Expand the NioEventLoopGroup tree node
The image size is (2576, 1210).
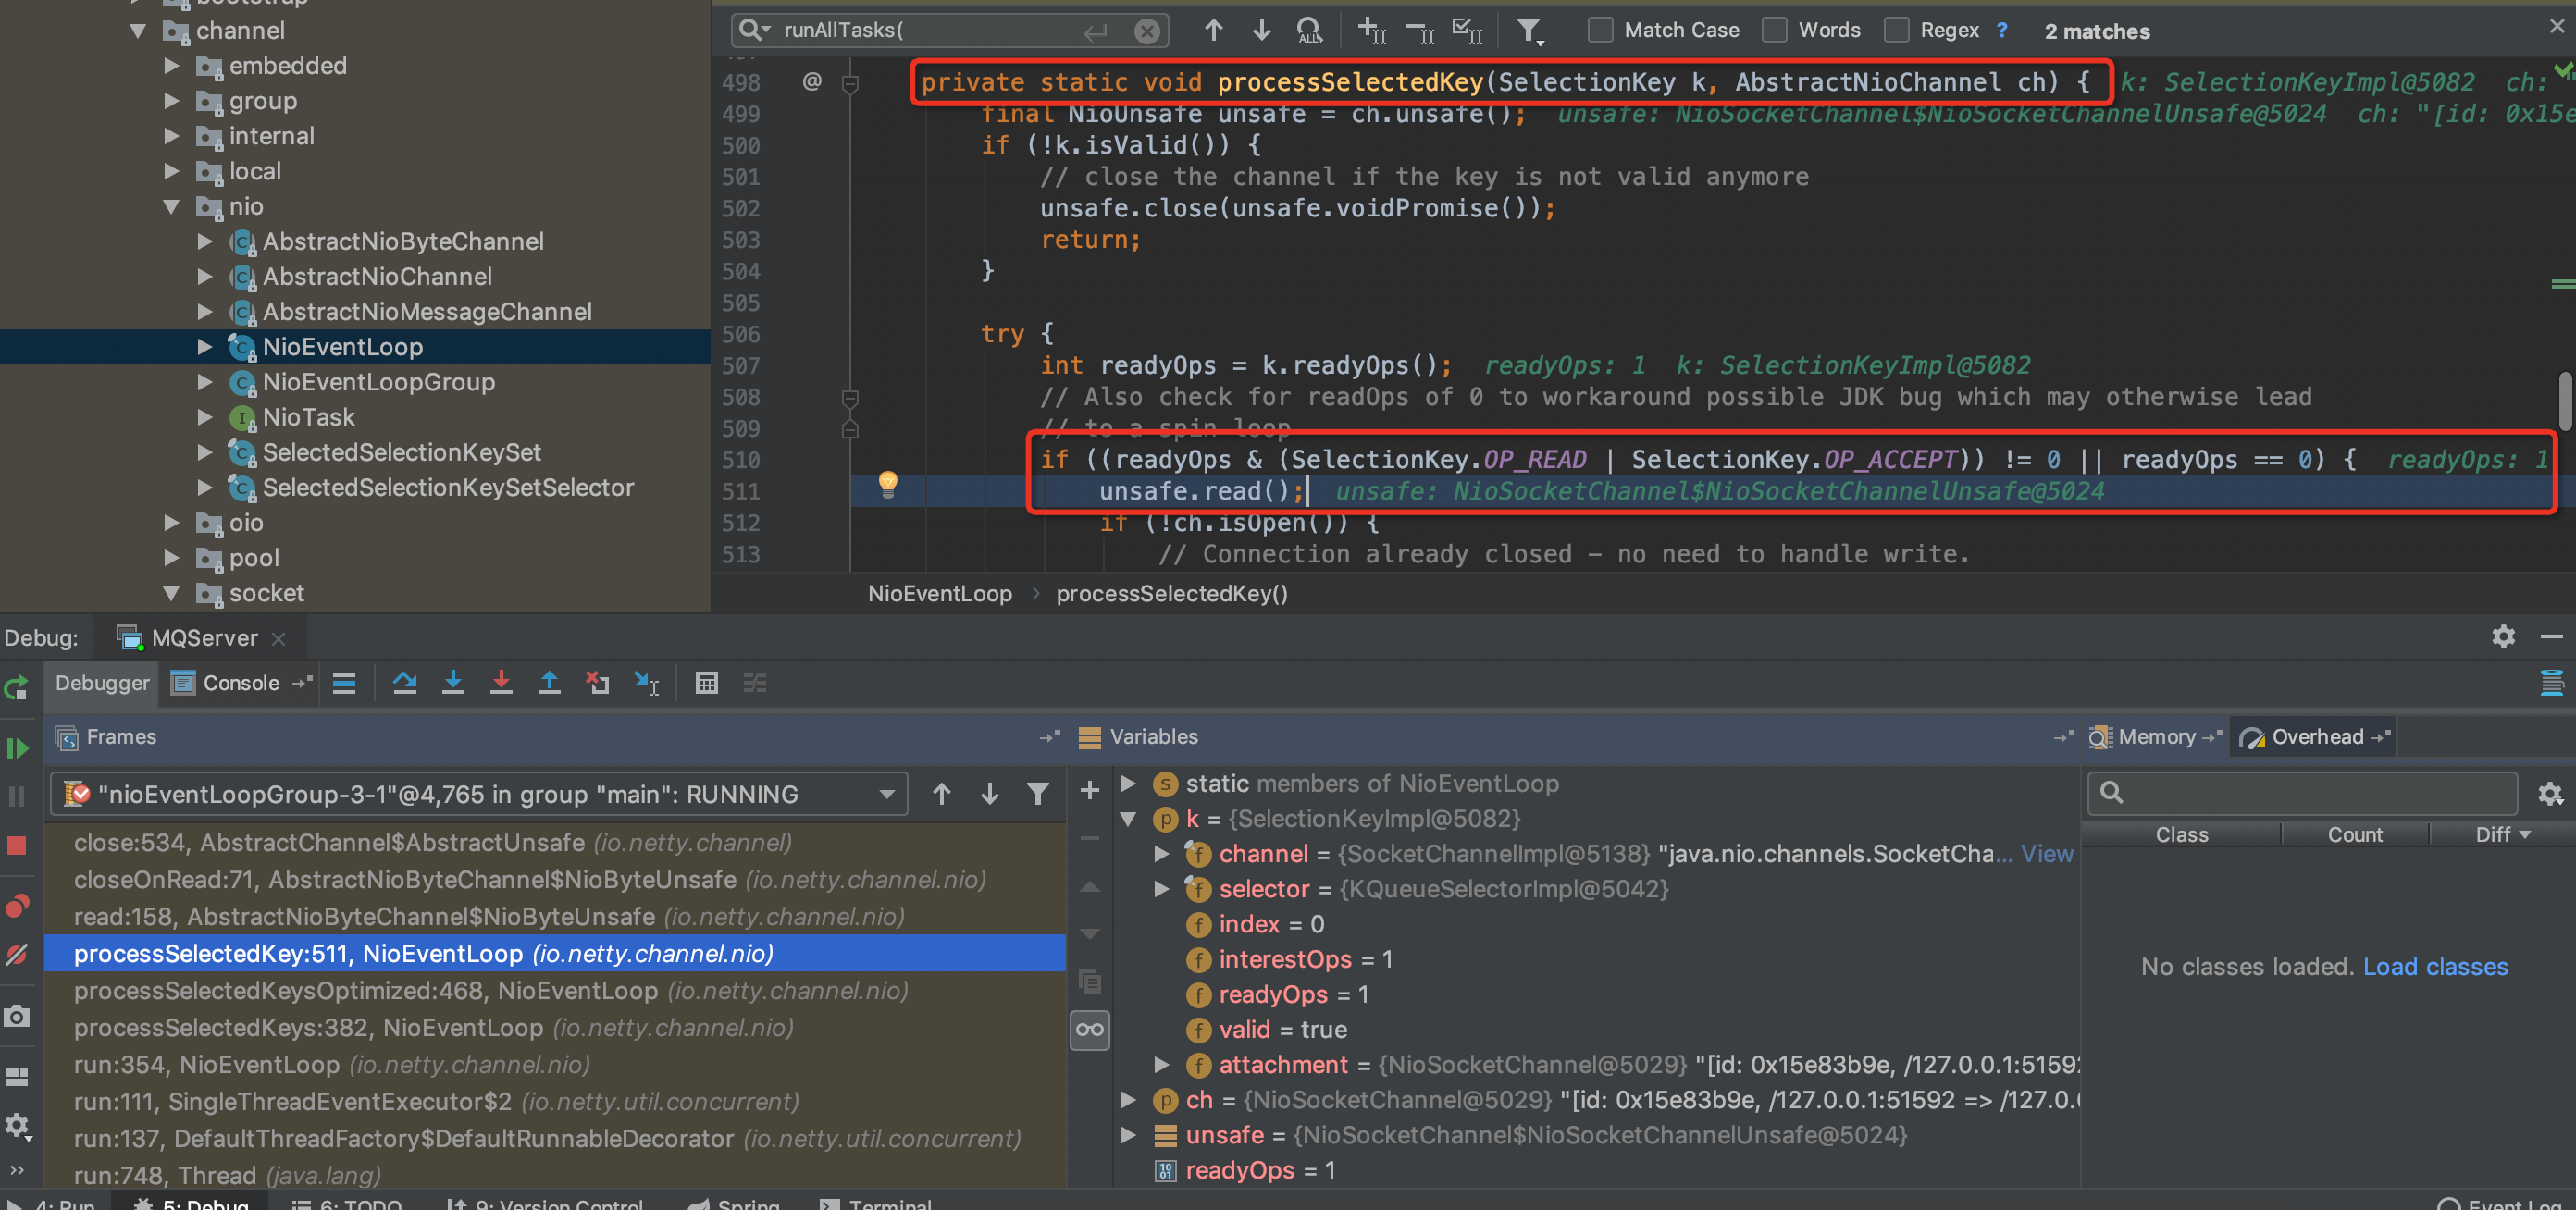(x=205, y=382)
